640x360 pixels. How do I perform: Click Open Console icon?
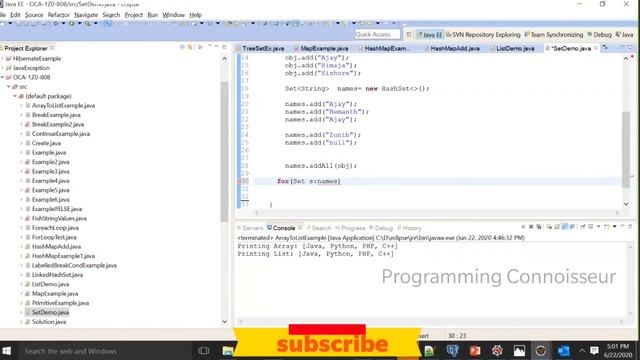pyautogui.click(x=607, y=227)
